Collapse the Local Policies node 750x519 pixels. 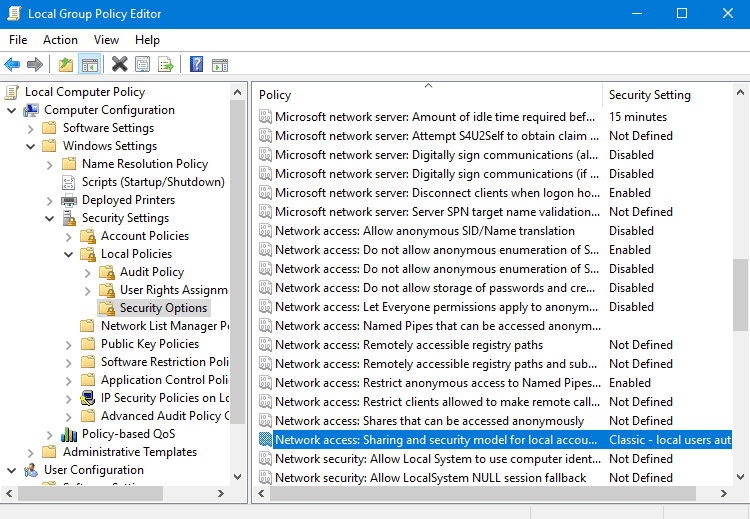[68, 254]
